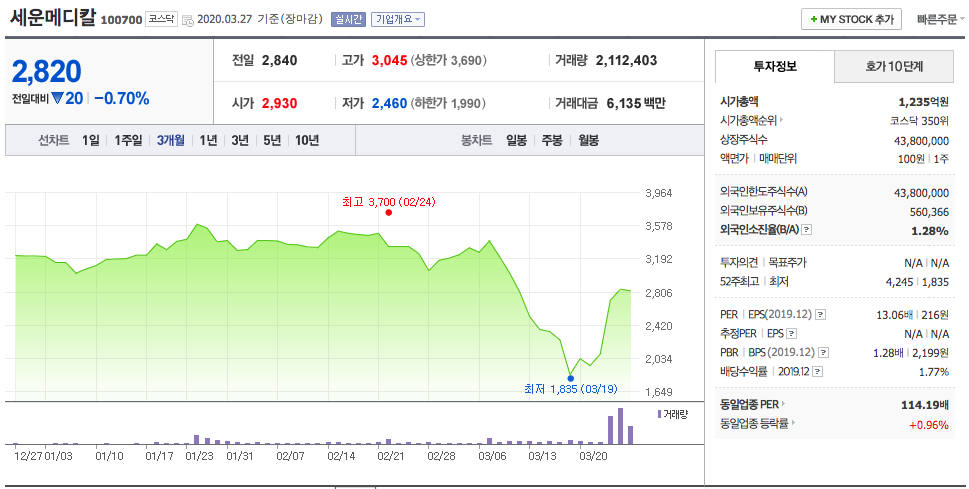Viewport: 969px width, 489px height.
Task: Click the 고가 value 3,045
Action: [x=389, y=61]
